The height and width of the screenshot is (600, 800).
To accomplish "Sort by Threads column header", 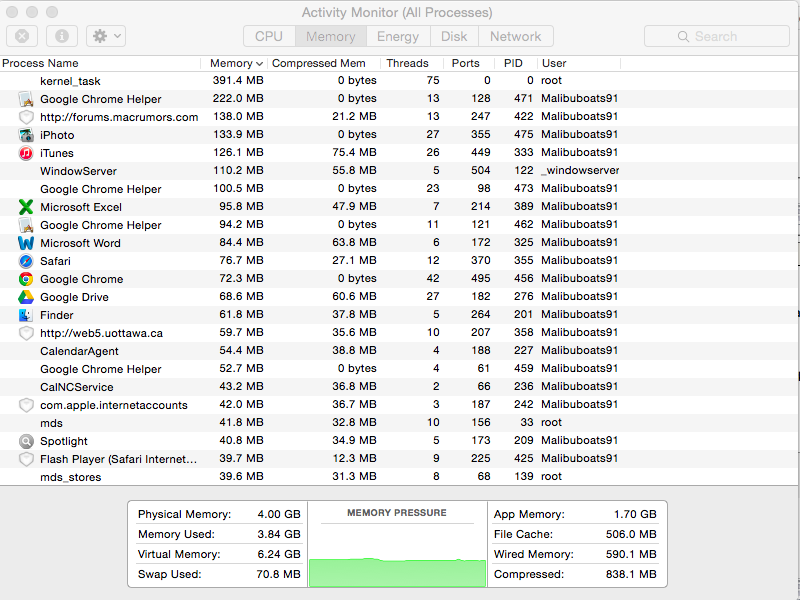I will (411, 63).
